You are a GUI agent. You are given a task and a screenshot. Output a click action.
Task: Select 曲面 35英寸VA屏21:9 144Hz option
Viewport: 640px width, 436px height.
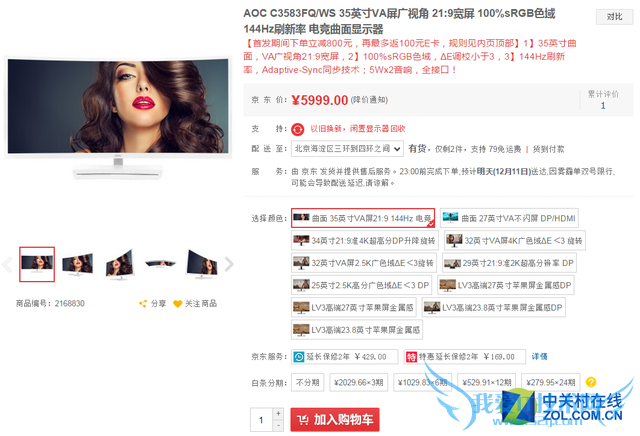click(x=363, y=218)
